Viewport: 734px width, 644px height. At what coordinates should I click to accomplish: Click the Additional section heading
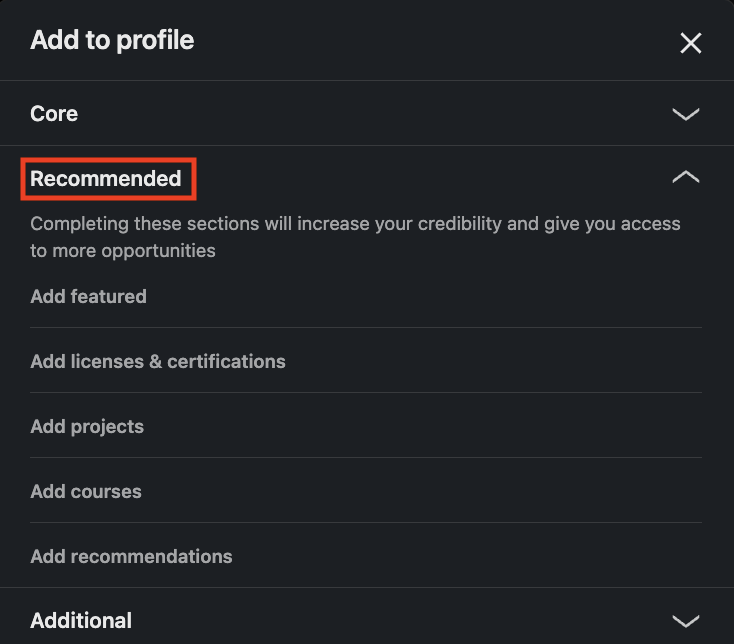pos(81,621)
